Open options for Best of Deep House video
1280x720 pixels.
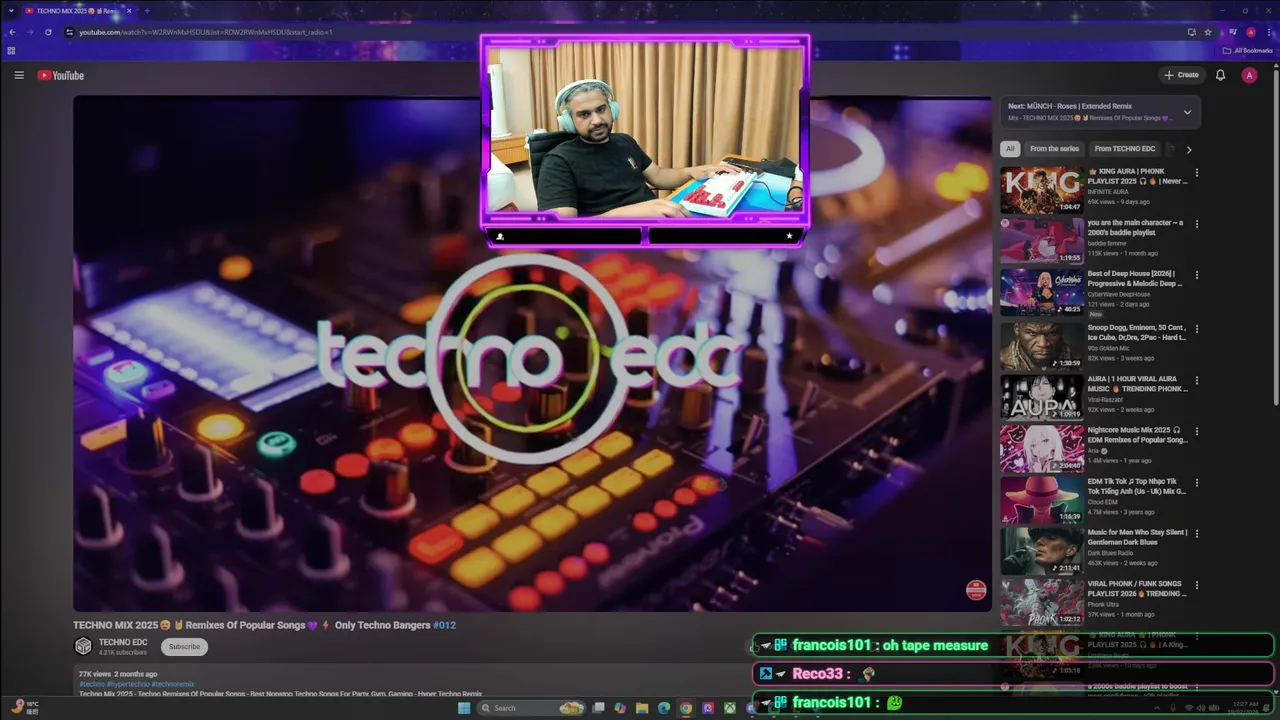pos(1196,275)
